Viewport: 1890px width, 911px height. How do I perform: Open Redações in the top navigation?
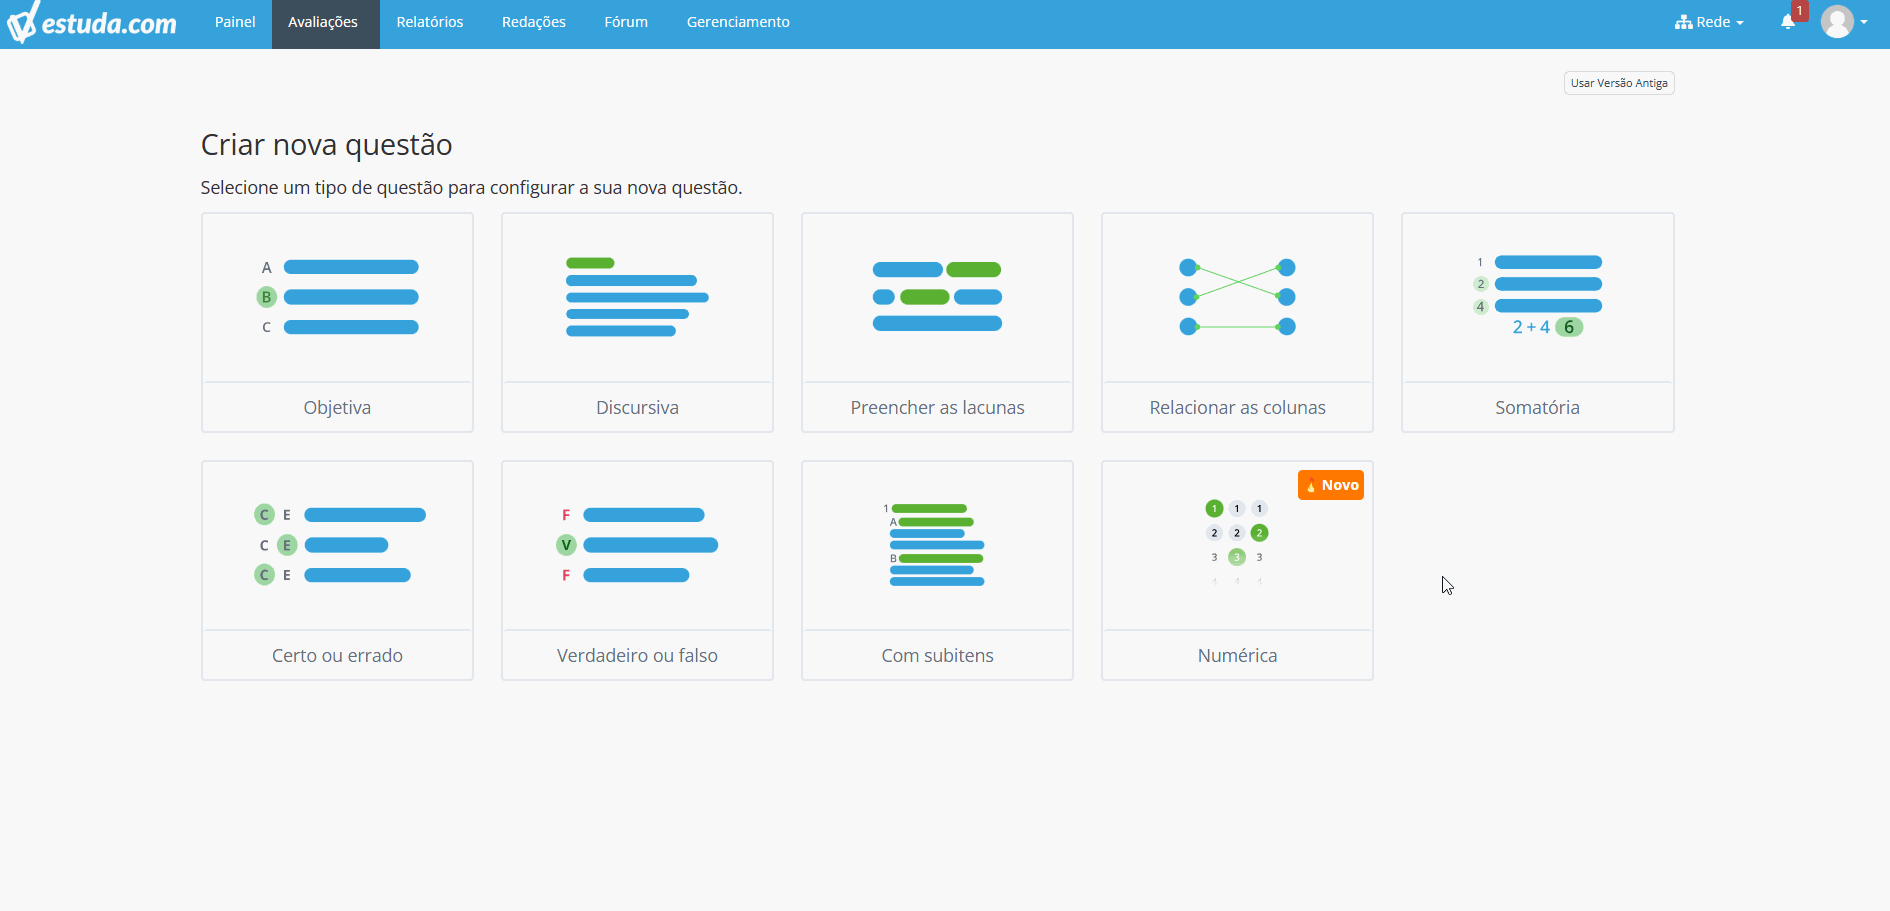[x=534, y=22]
